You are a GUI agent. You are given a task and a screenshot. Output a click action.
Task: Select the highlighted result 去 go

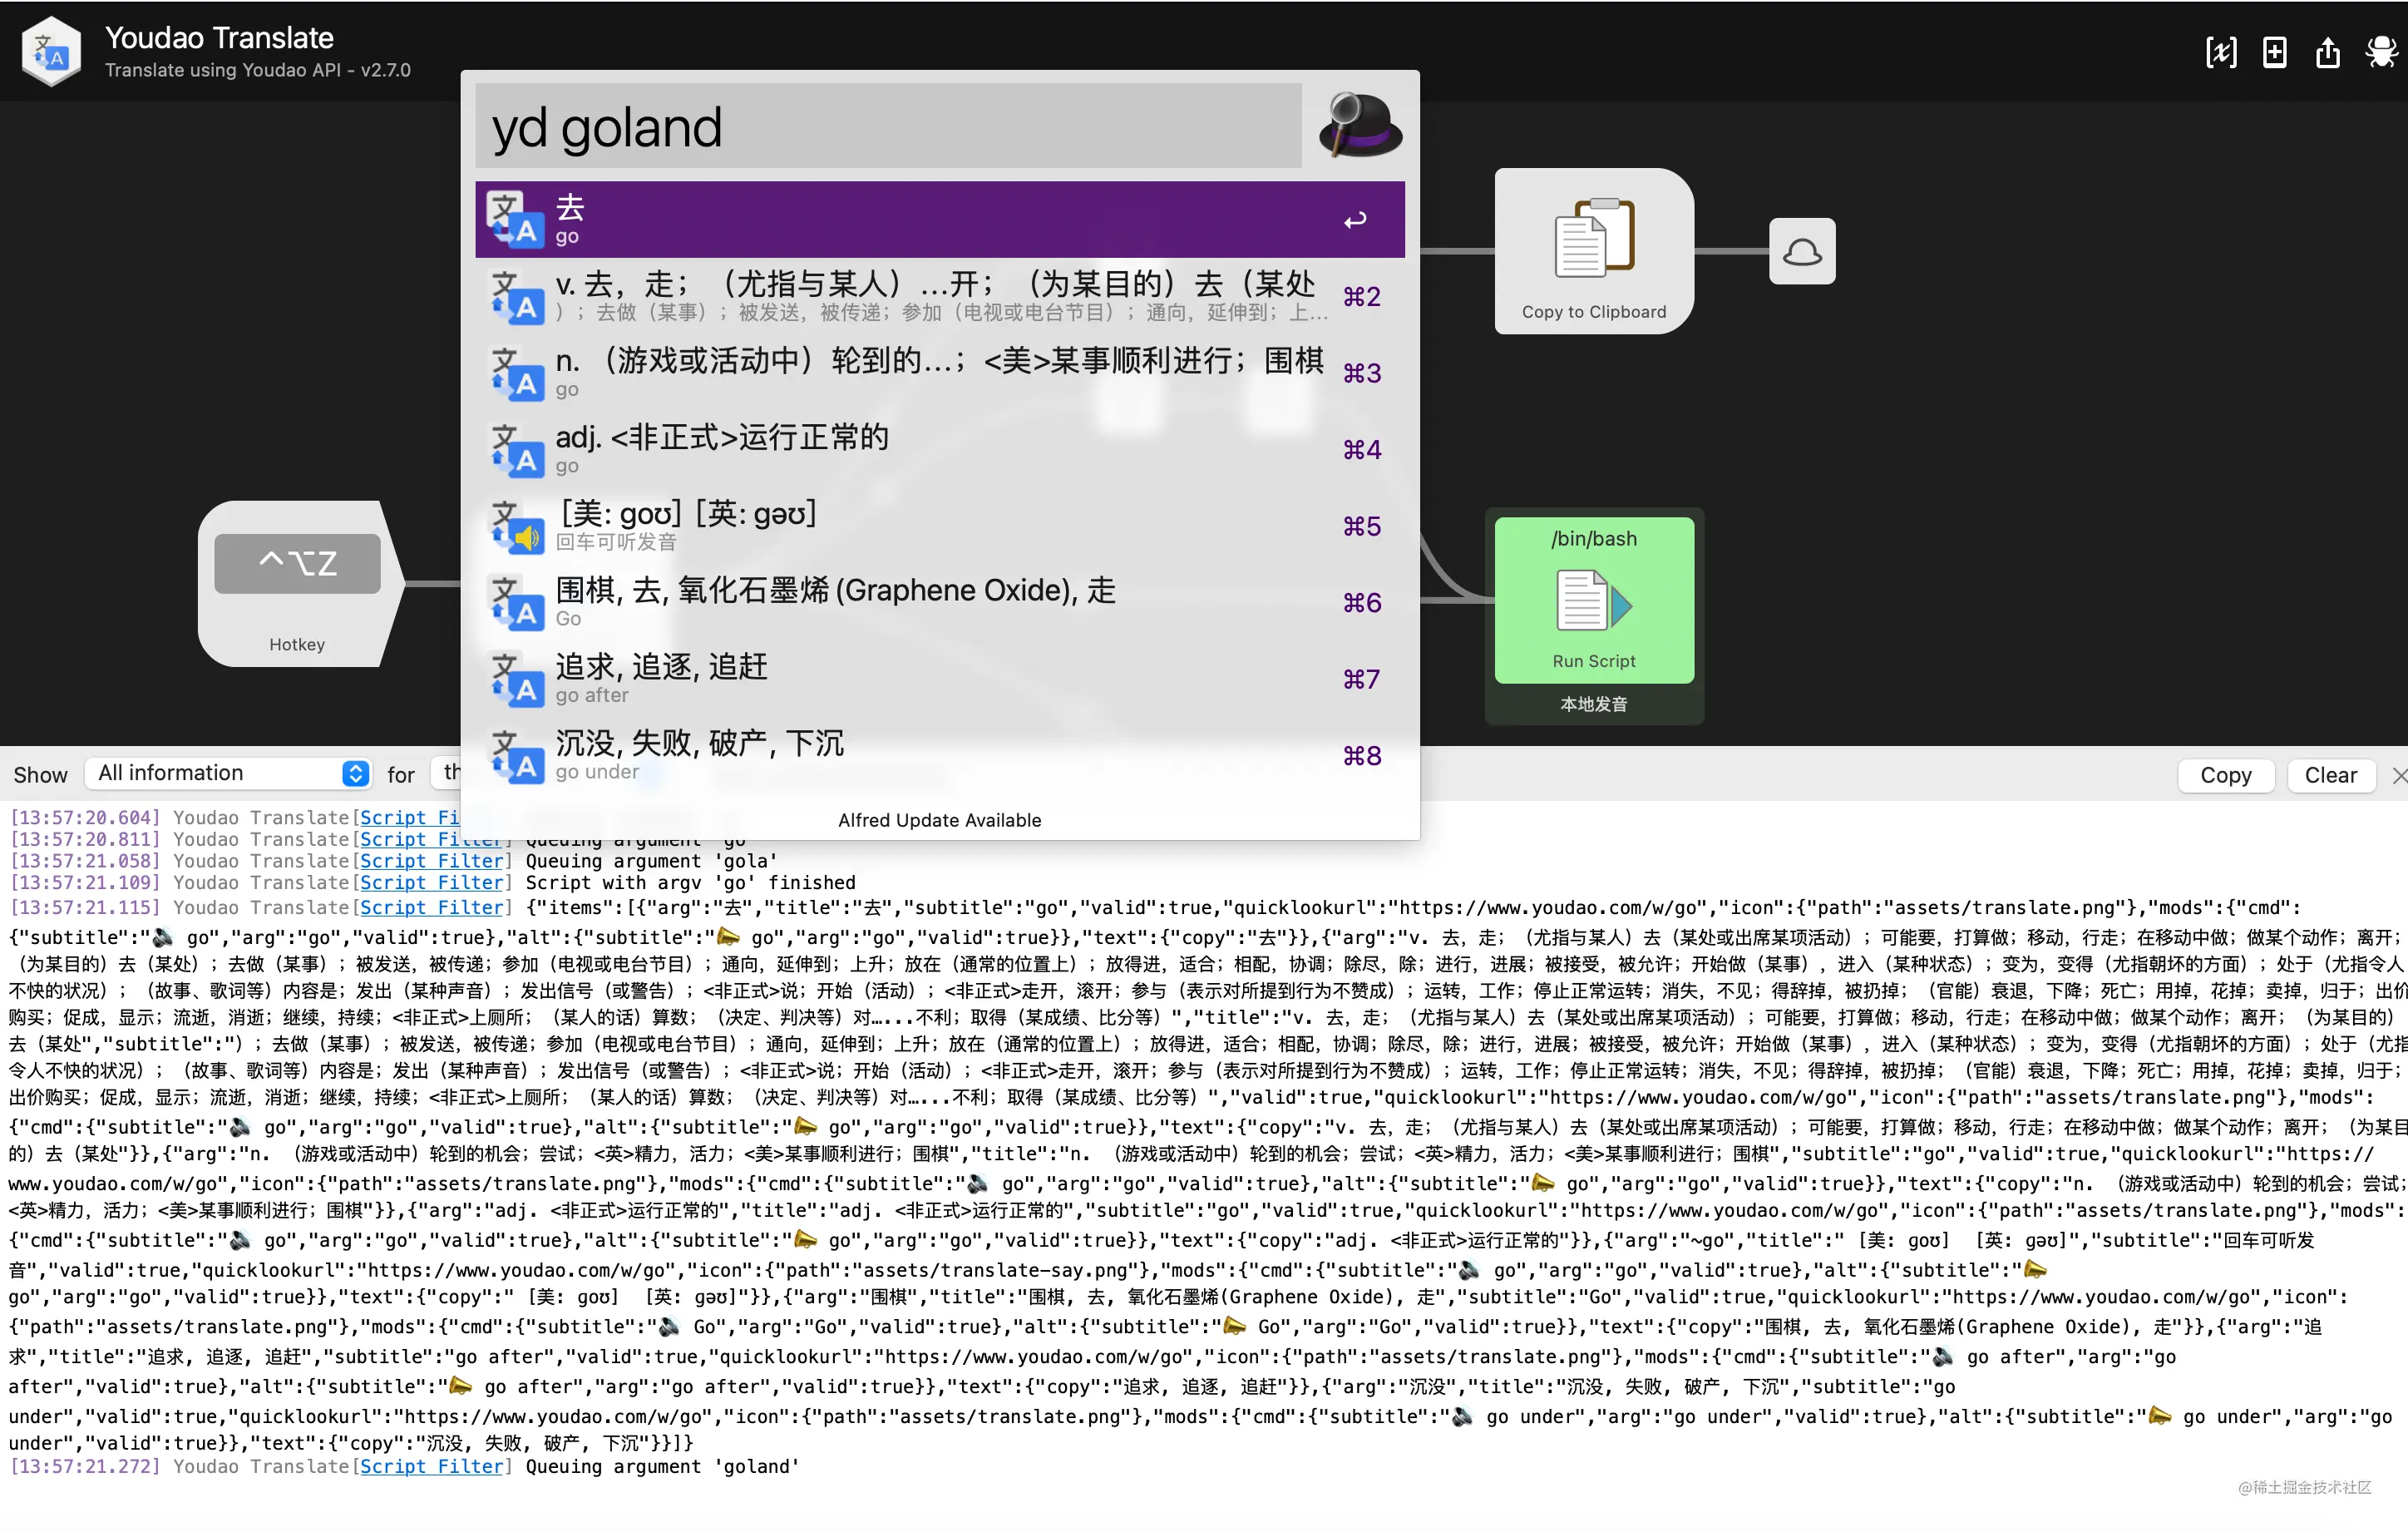click(x=940, y=219)
